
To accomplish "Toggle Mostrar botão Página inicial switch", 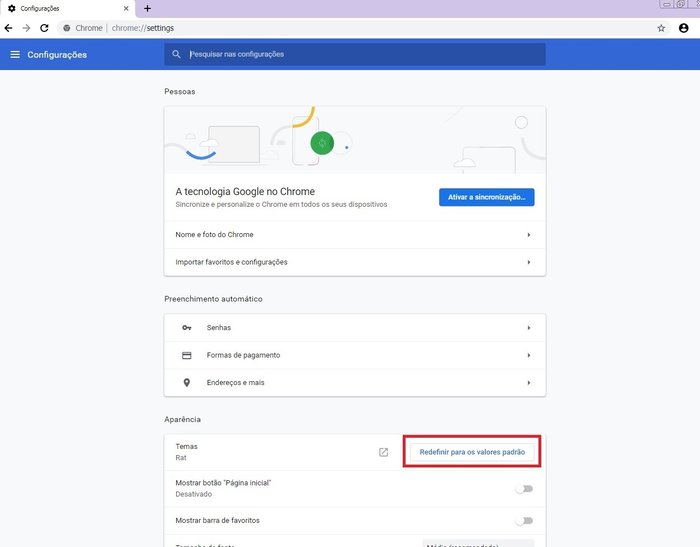I will point(524,489).
